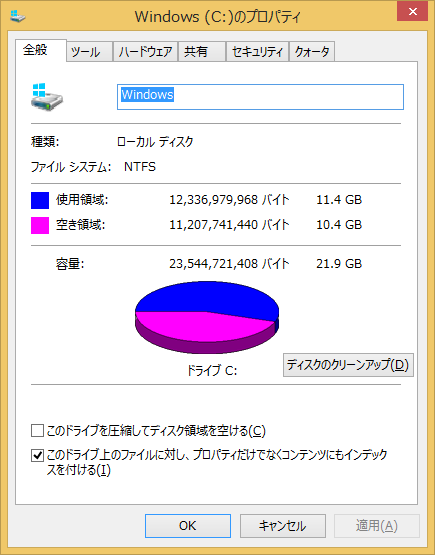Click the キャンセル button
The height and width of the screenshot is (555, 435).
[283, 526]
